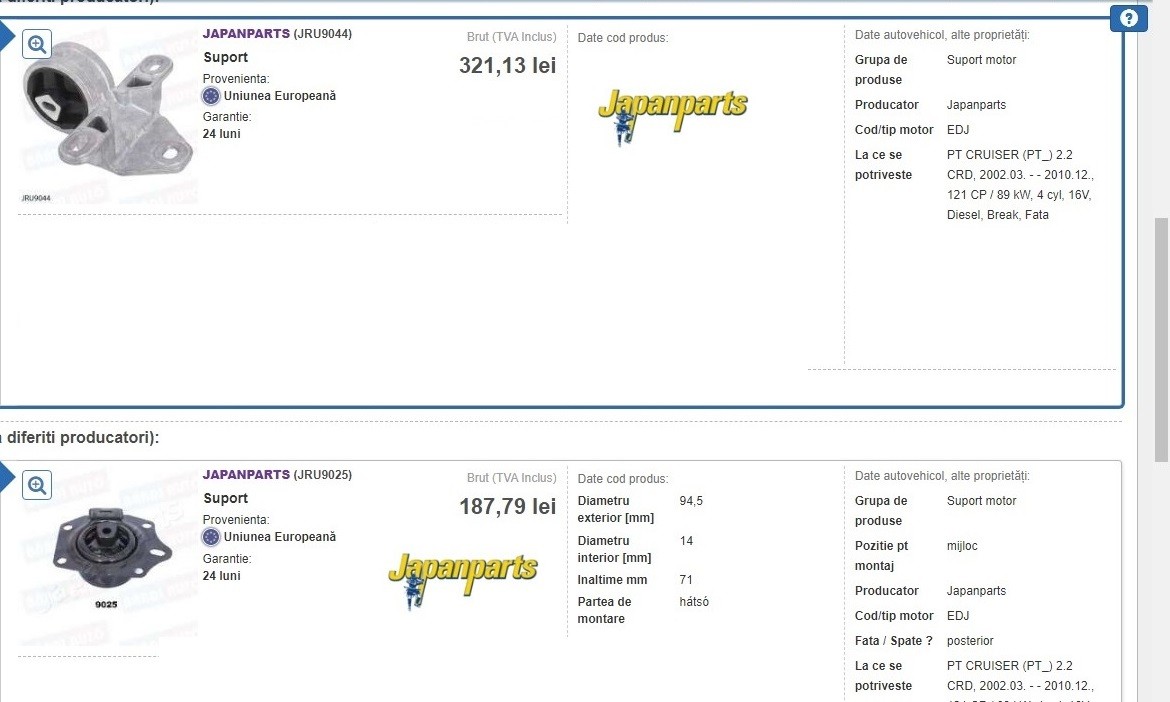Open the JAPANPARTS (JRU9044) product link
The height and width of the screenshot is (702, 1170).
tap(277, 34)
